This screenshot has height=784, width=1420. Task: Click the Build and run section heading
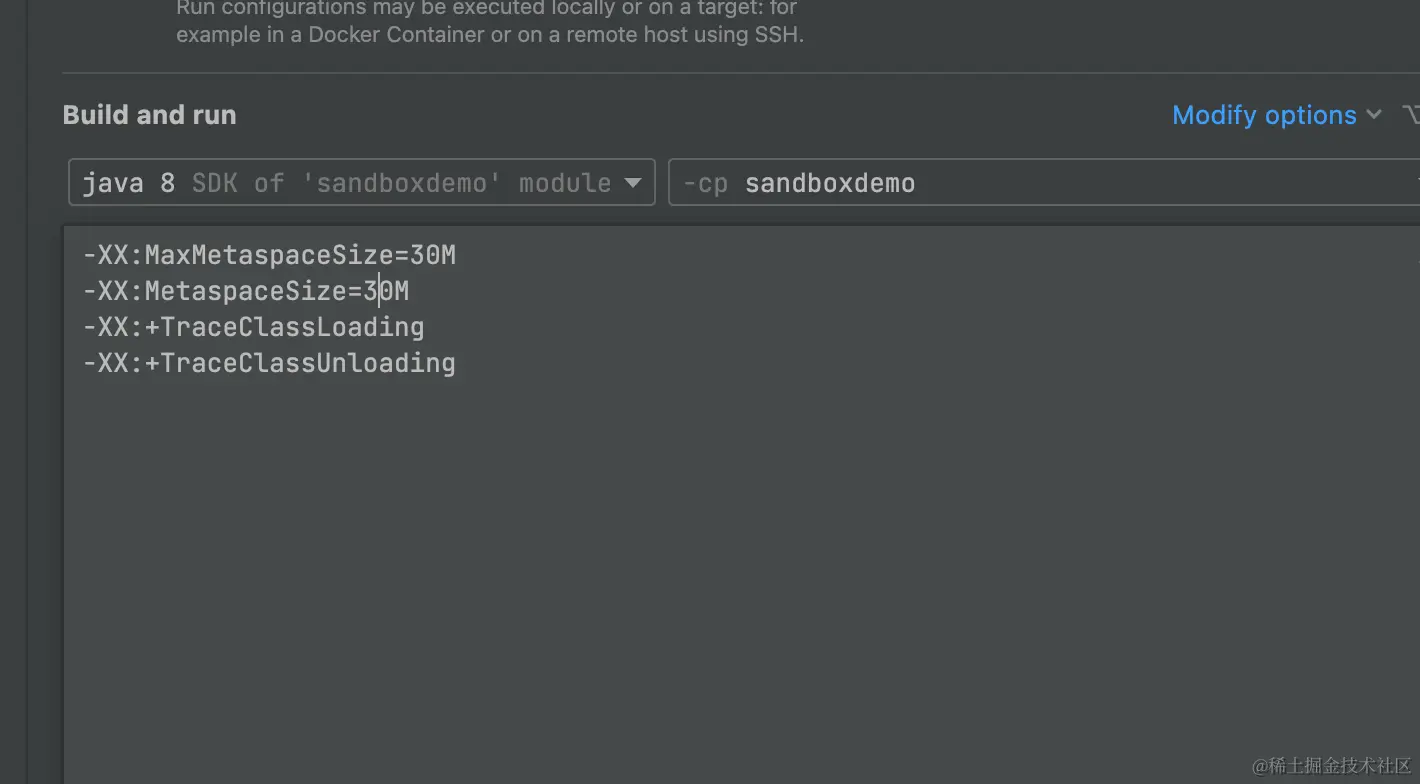click(x=149, y=114)
